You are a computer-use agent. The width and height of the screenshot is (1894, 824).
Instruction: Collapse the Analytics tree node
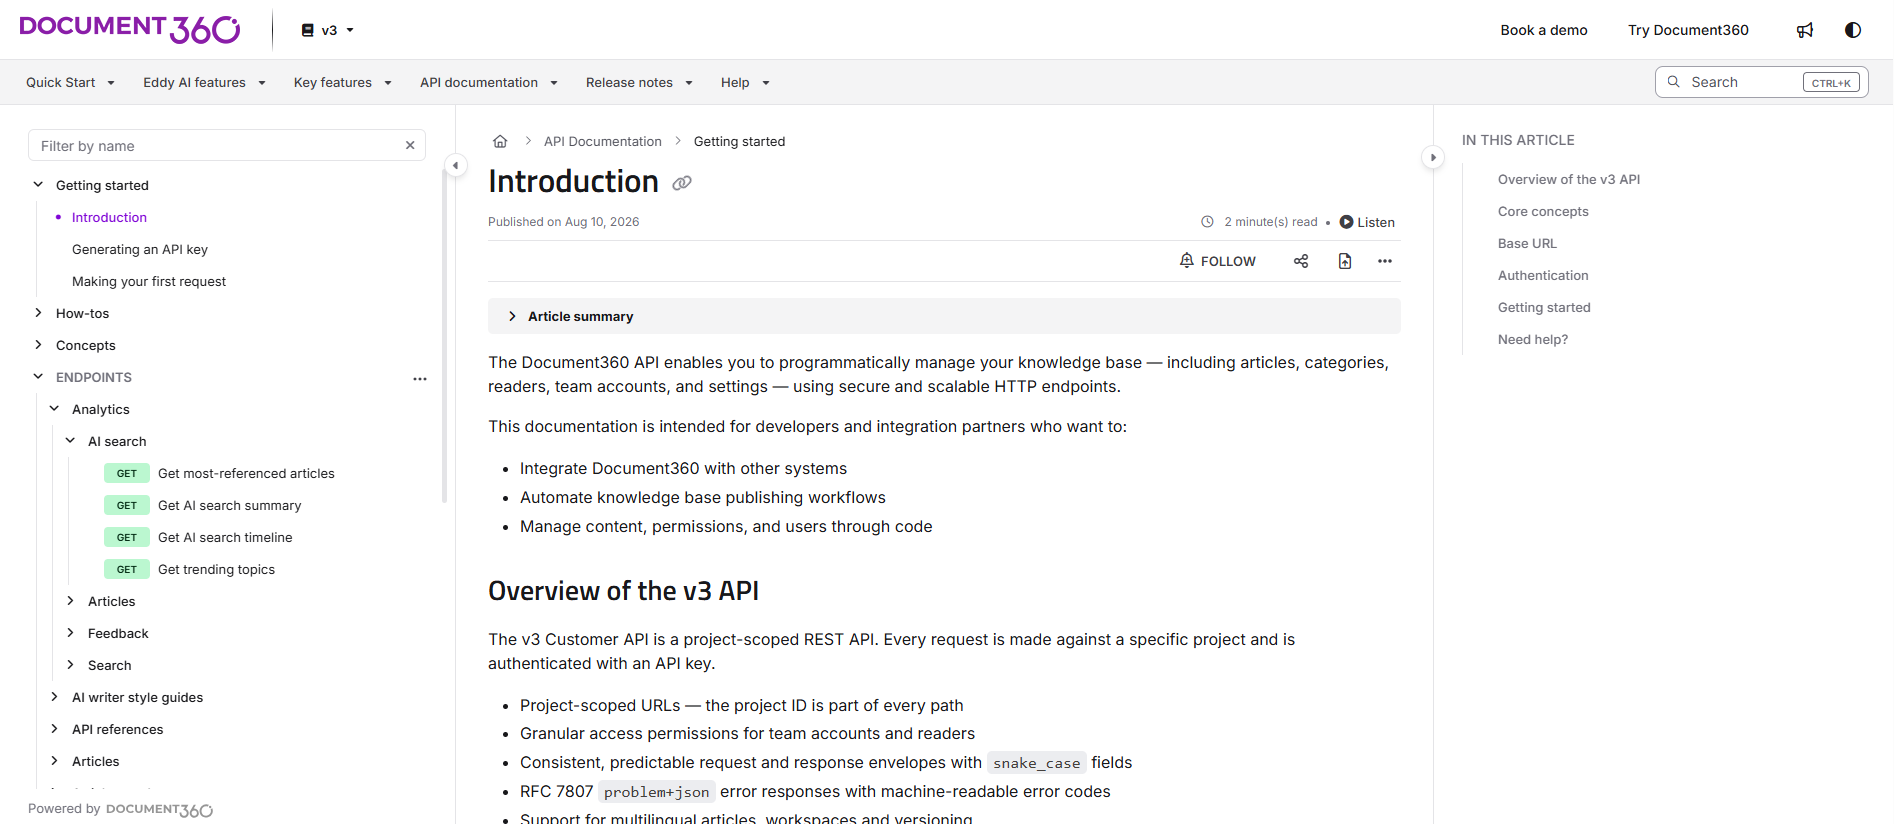pos(54,409)
